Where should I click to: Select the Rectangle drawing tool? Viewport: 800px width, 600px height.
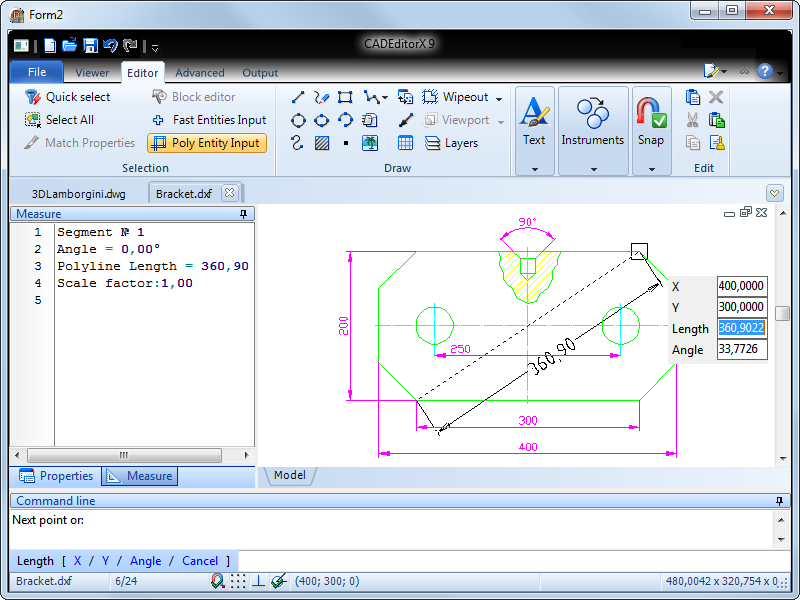pyautogui.click(x=345, y=97)
